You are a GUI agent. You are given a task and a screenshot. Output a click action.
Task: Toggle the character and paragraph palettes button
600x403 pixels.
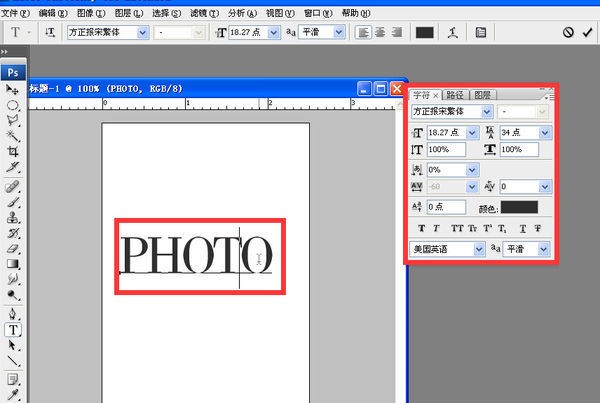[481, 32]
